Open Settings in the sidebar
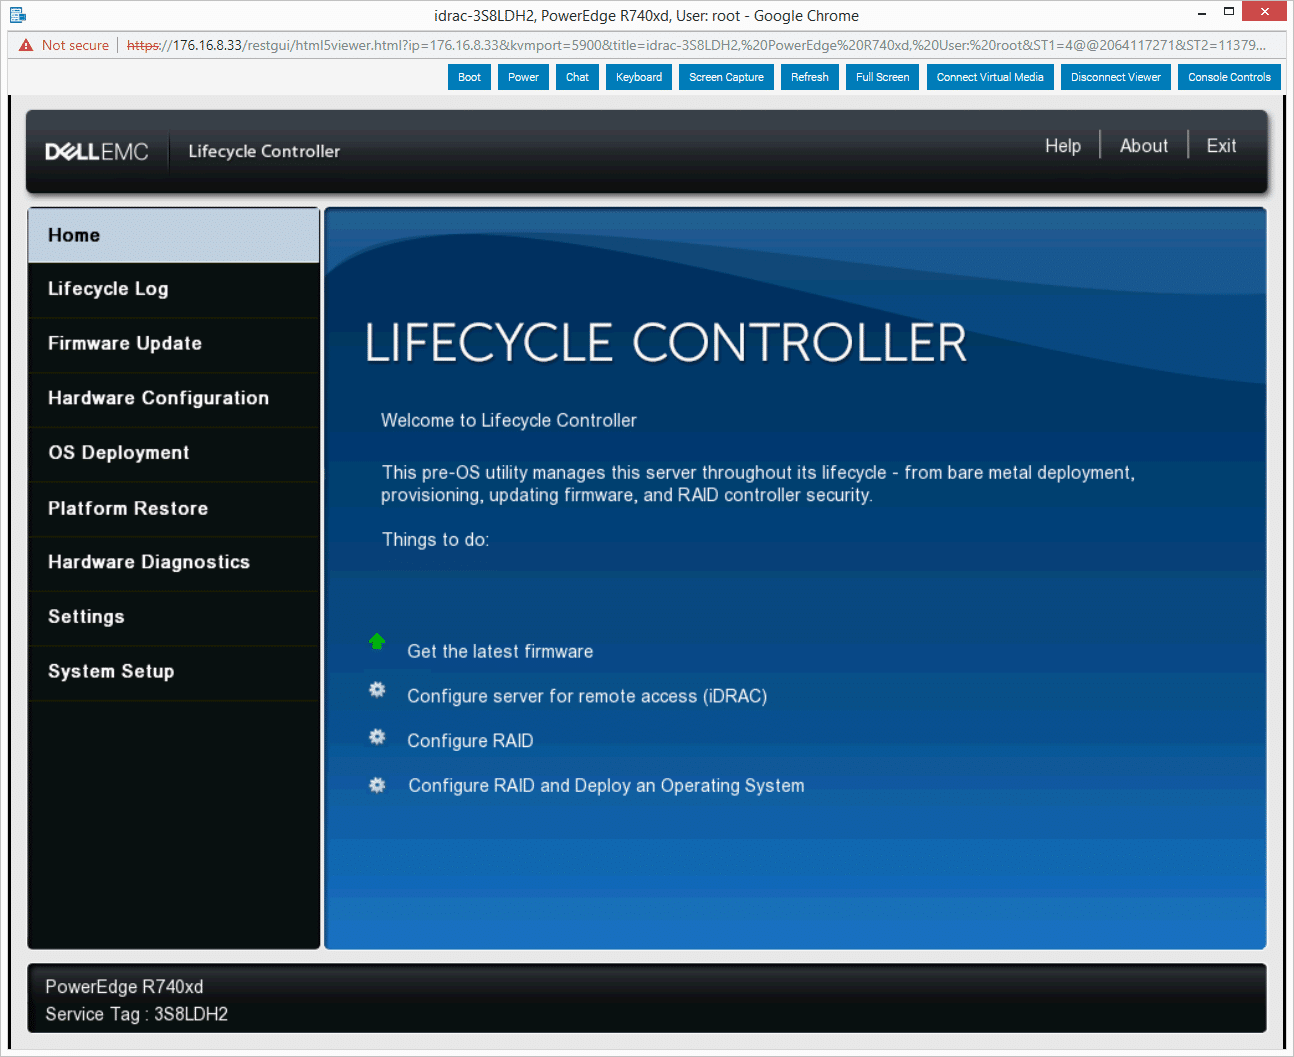The width and height of the screenshot is (1294, 1057). click(x=174, y=617)
